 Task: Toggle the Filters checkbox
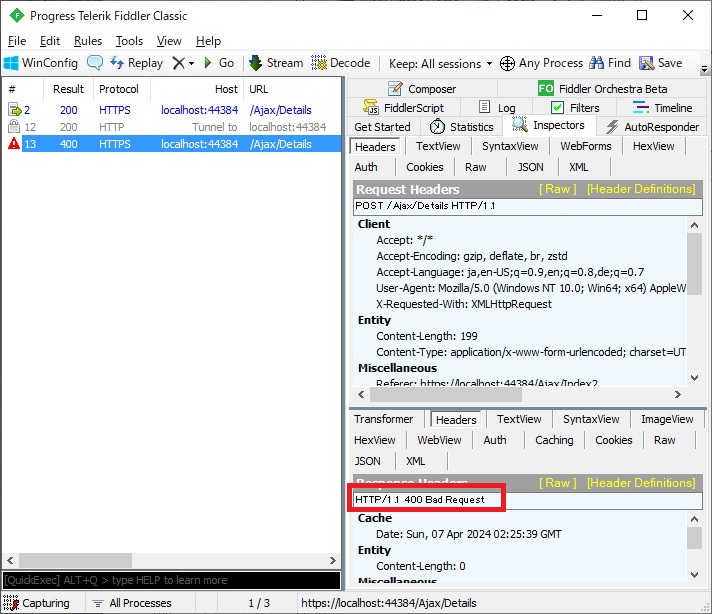coord(557,108)
